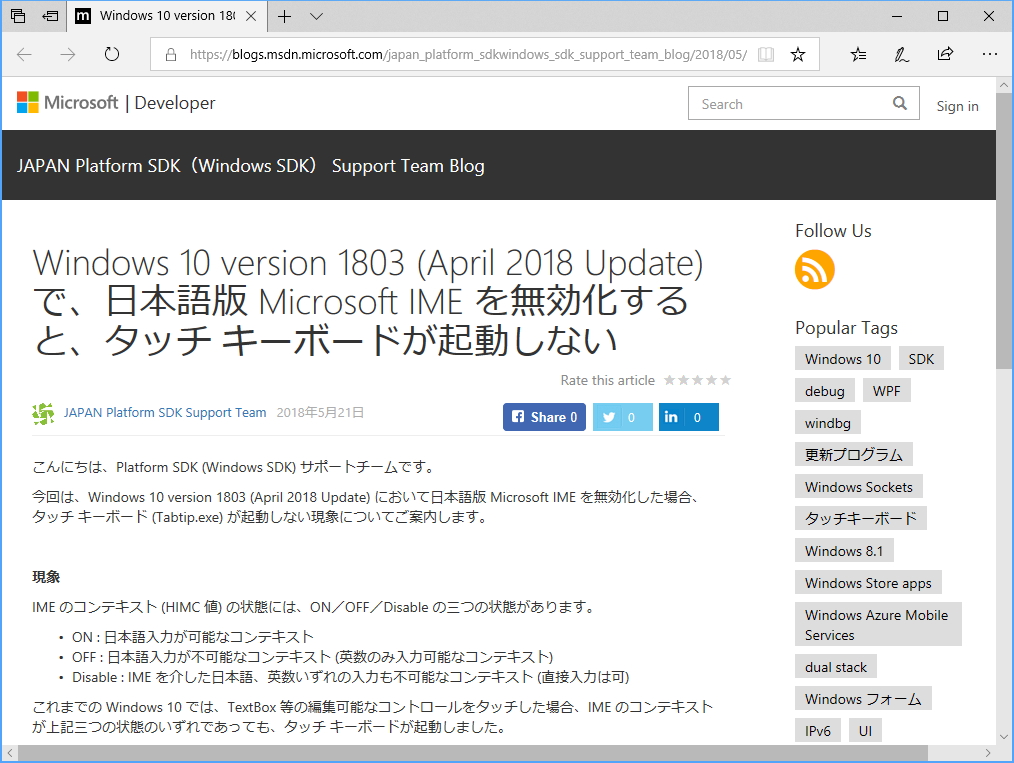Open the RSS feed icon under Follow Us

814,269
